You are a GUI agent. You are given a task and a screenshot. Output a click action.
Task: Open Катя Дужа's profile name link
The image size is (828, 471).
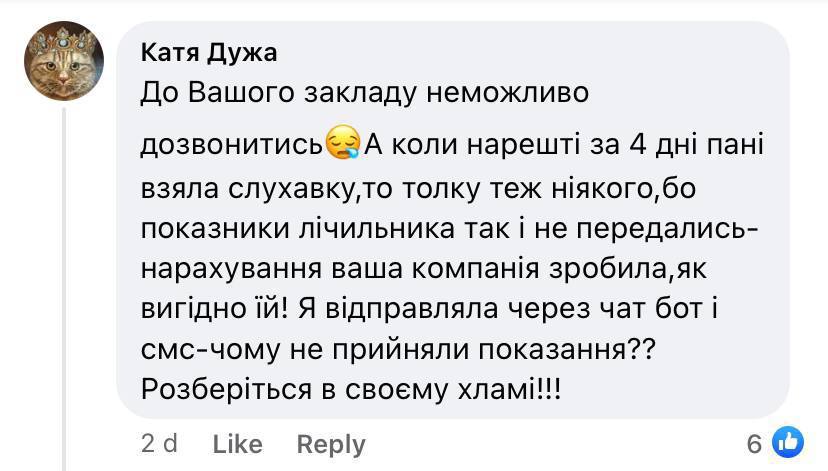coord(209,52)
